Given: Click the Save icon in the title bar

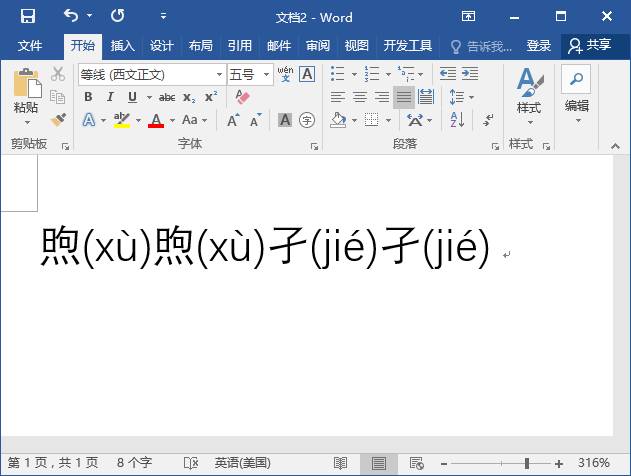Looking at the screenshot, I should pyautogui.click(x=27, y=16).
